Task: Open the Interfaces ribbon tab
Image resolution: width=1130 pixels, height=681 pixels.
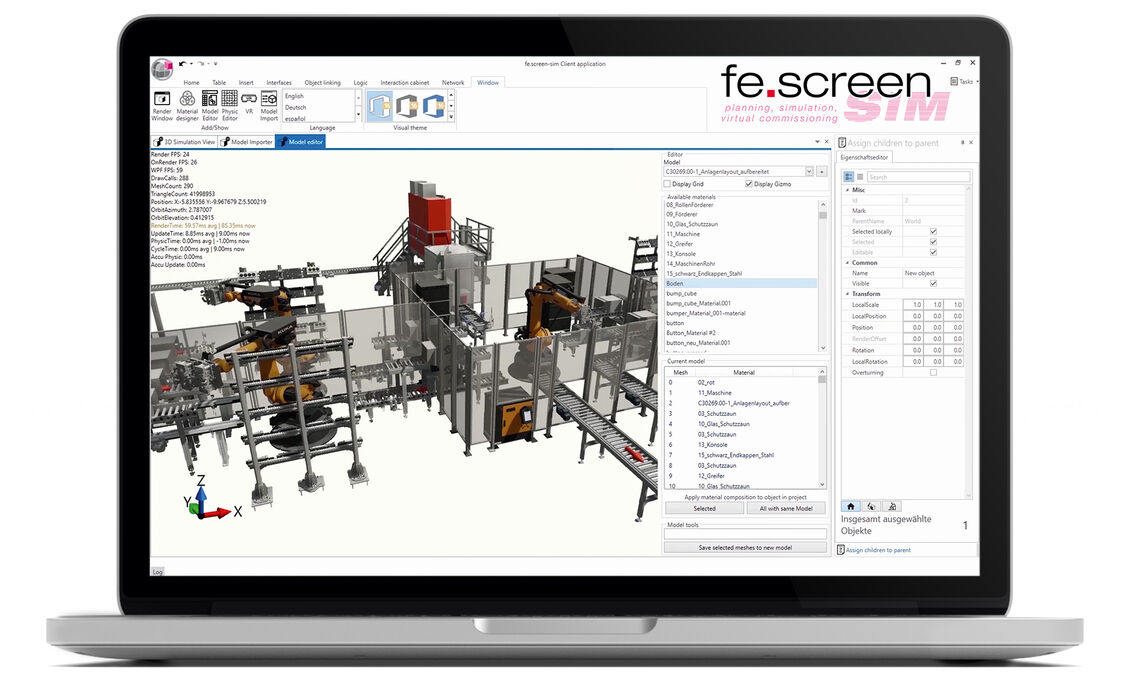Action: pos(279,83)
